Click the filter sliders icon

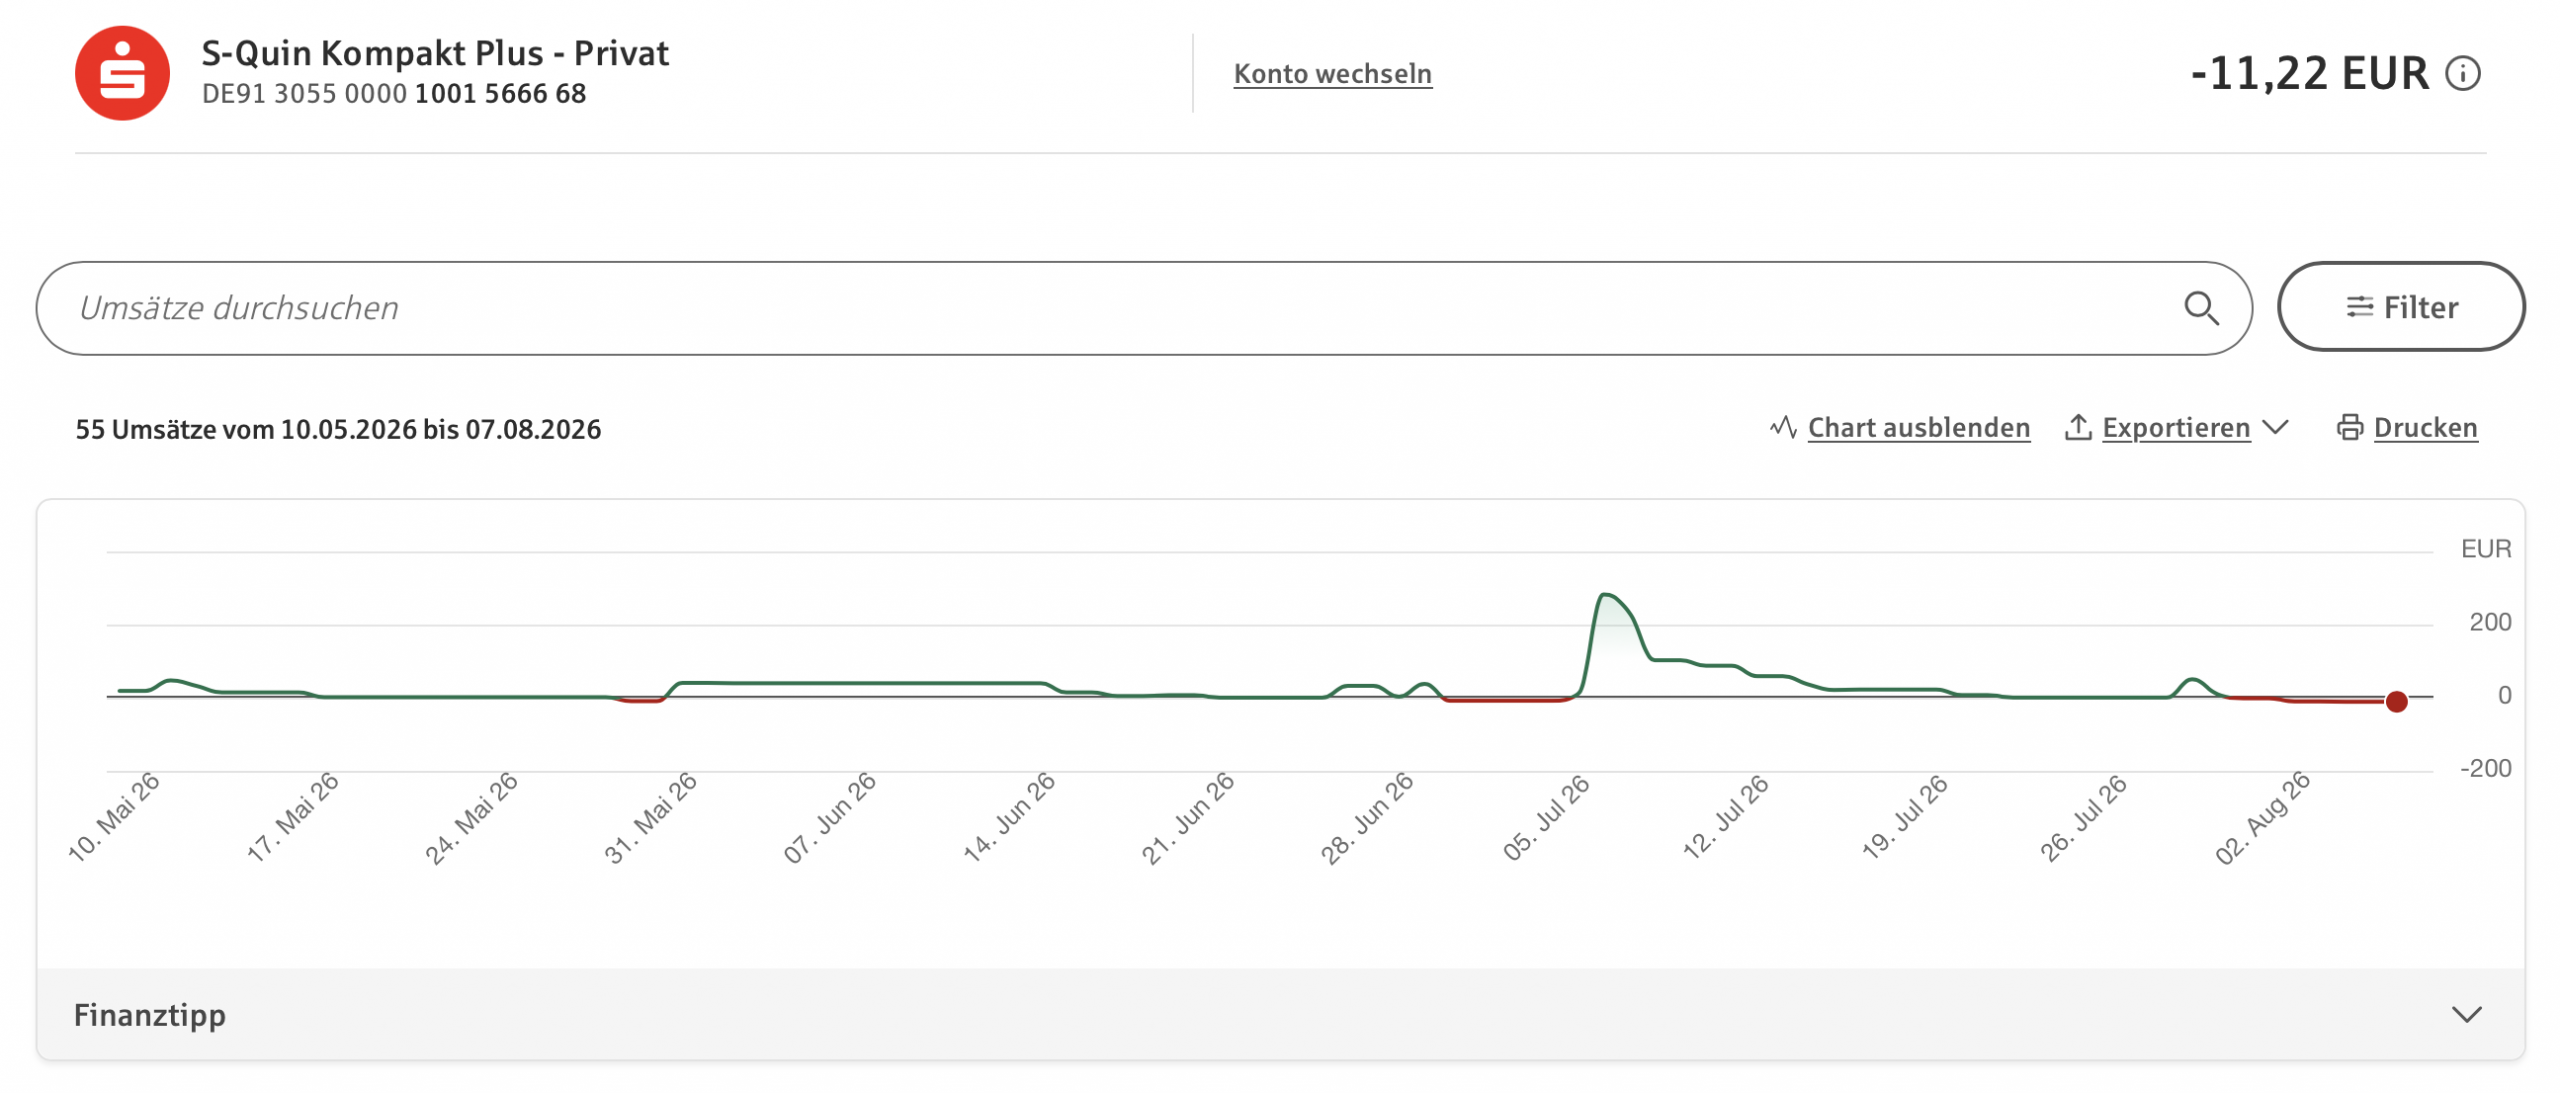pos(2359,307)
